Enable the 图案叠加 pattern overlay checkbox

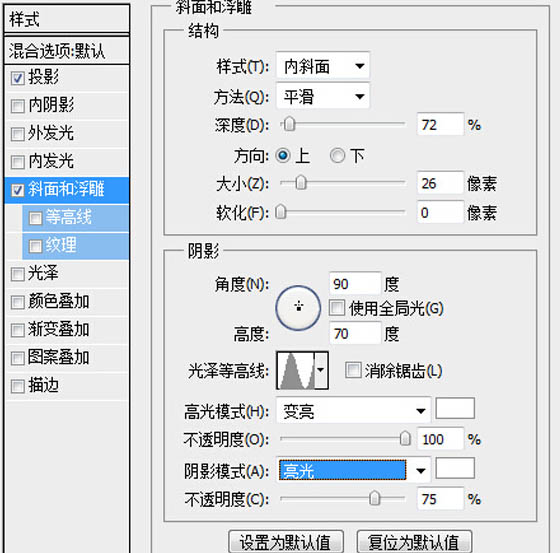point(17,358)
